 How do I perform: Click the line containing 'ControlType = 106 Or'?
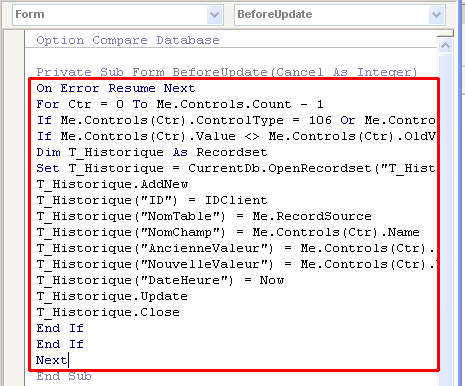click(236, 120)
